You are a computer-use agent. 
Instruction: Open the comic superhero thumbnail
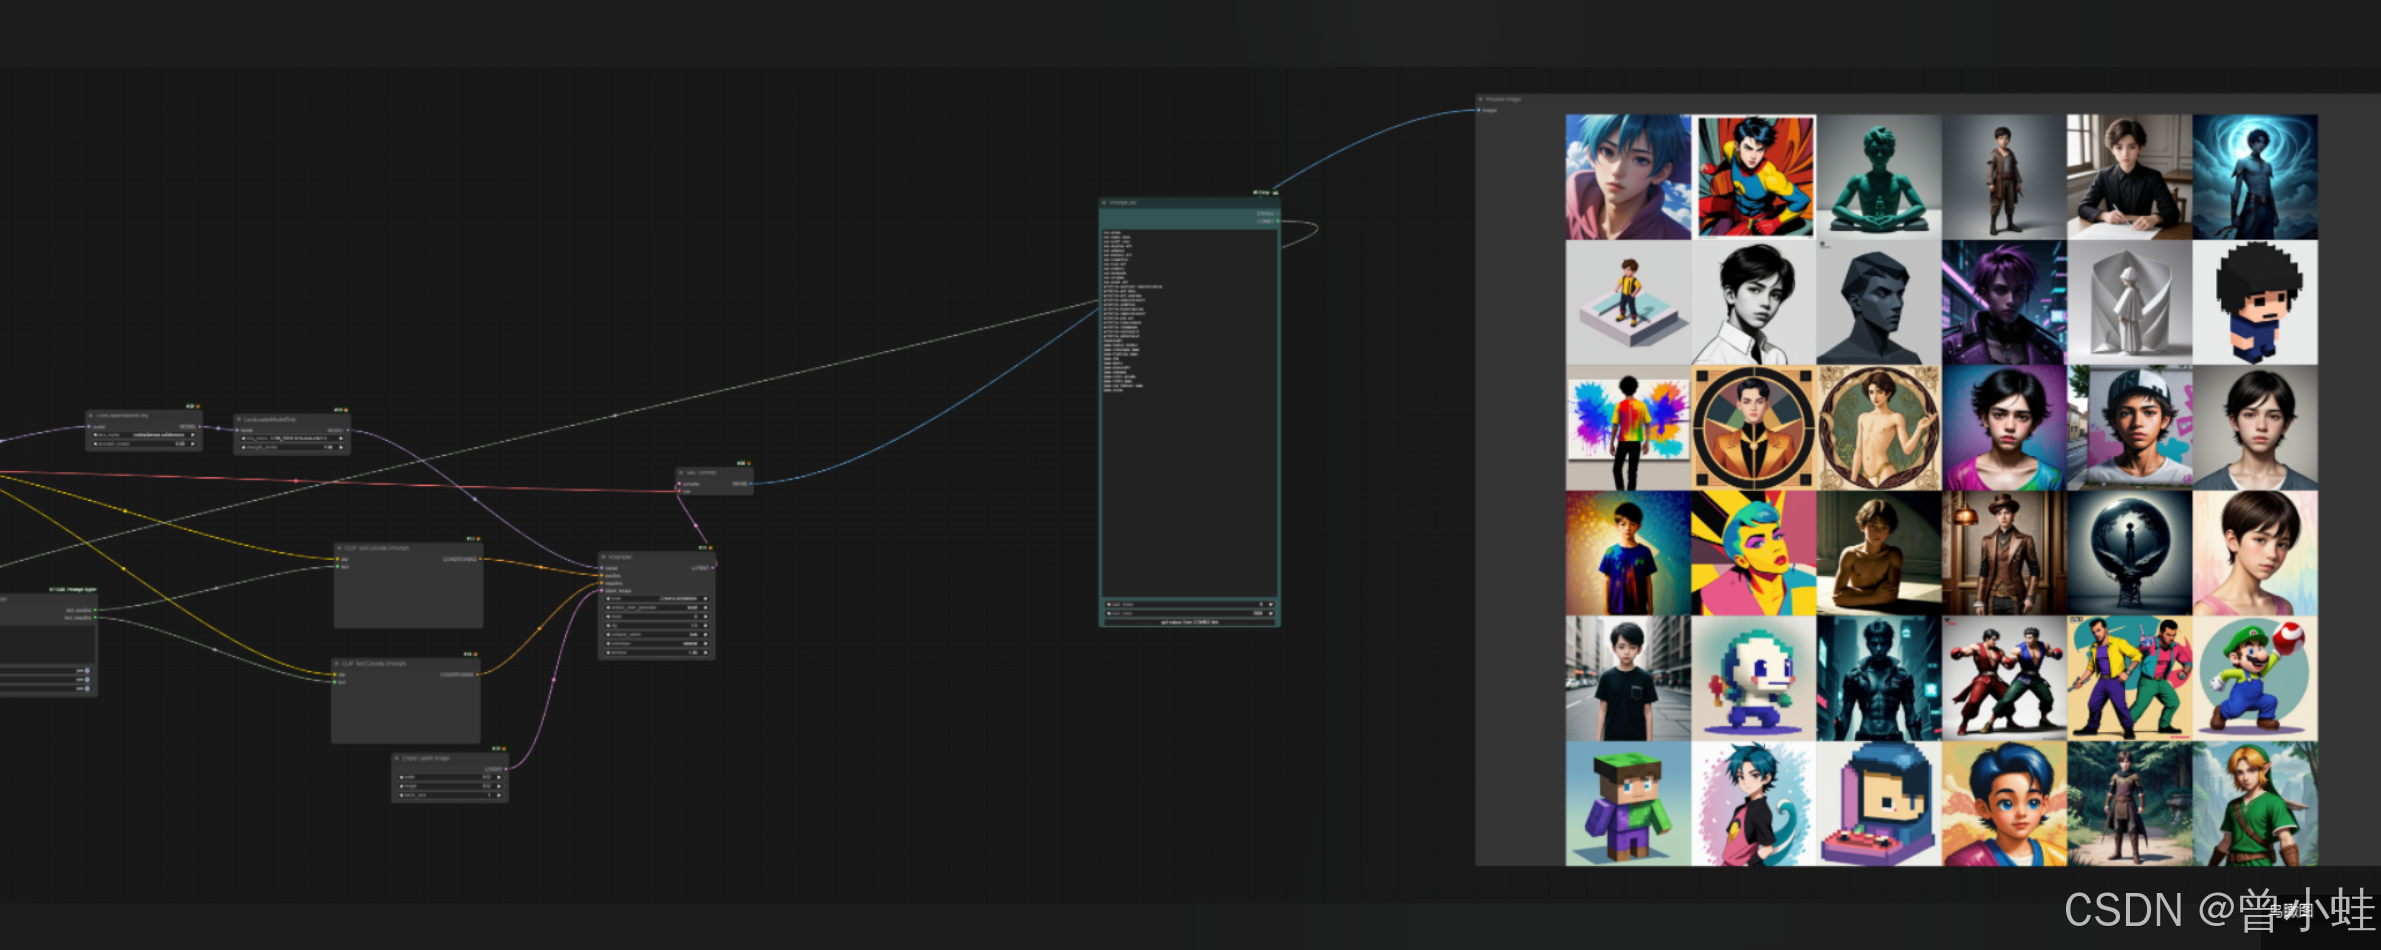pos(1754,177)
